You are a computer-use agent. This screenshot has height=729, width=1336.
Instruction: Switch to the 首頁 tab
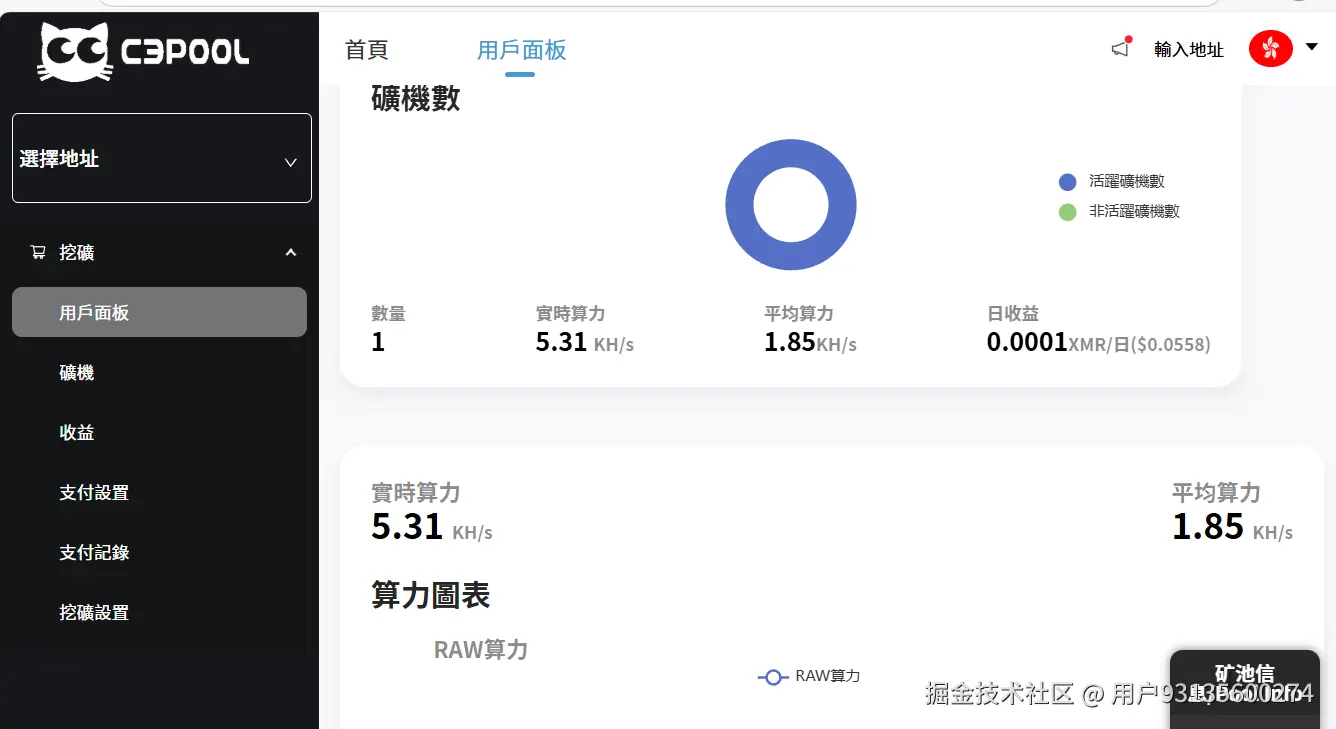tap(366, 50)
